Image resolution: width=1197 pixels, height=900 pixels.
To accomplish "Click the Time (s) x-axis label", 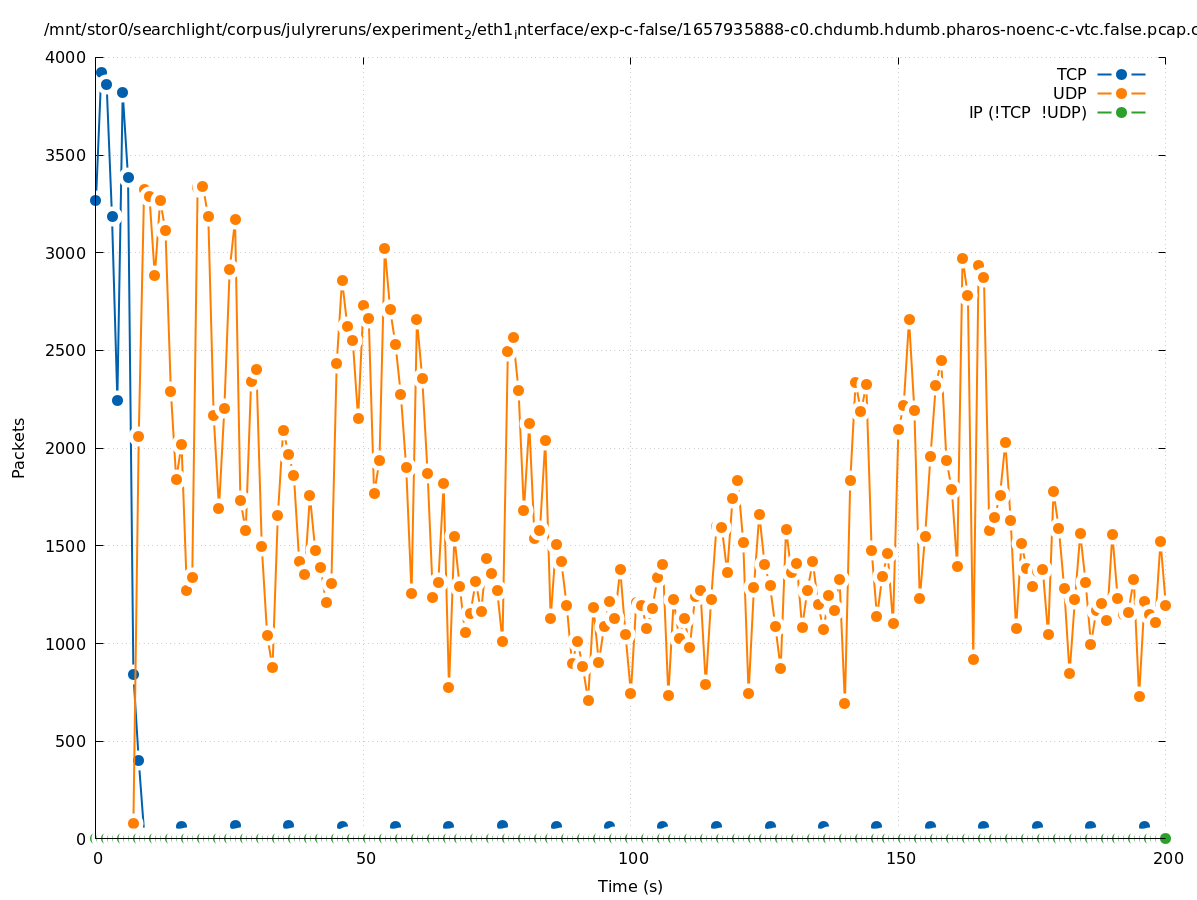I will [630, 886].
